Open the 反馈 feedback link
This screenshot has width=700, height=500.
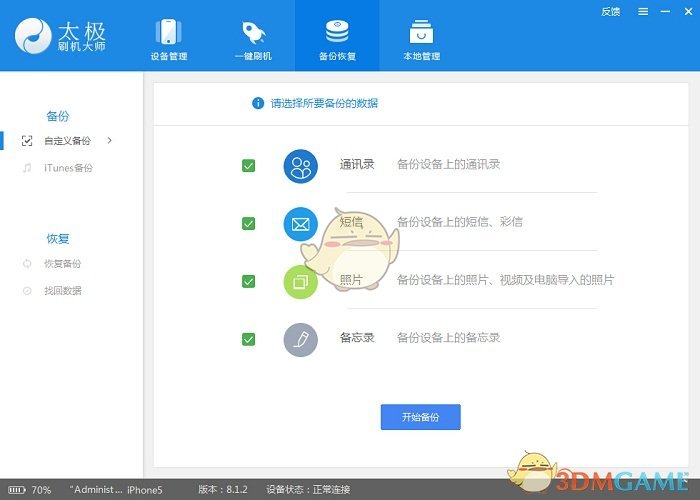[610, 12]
